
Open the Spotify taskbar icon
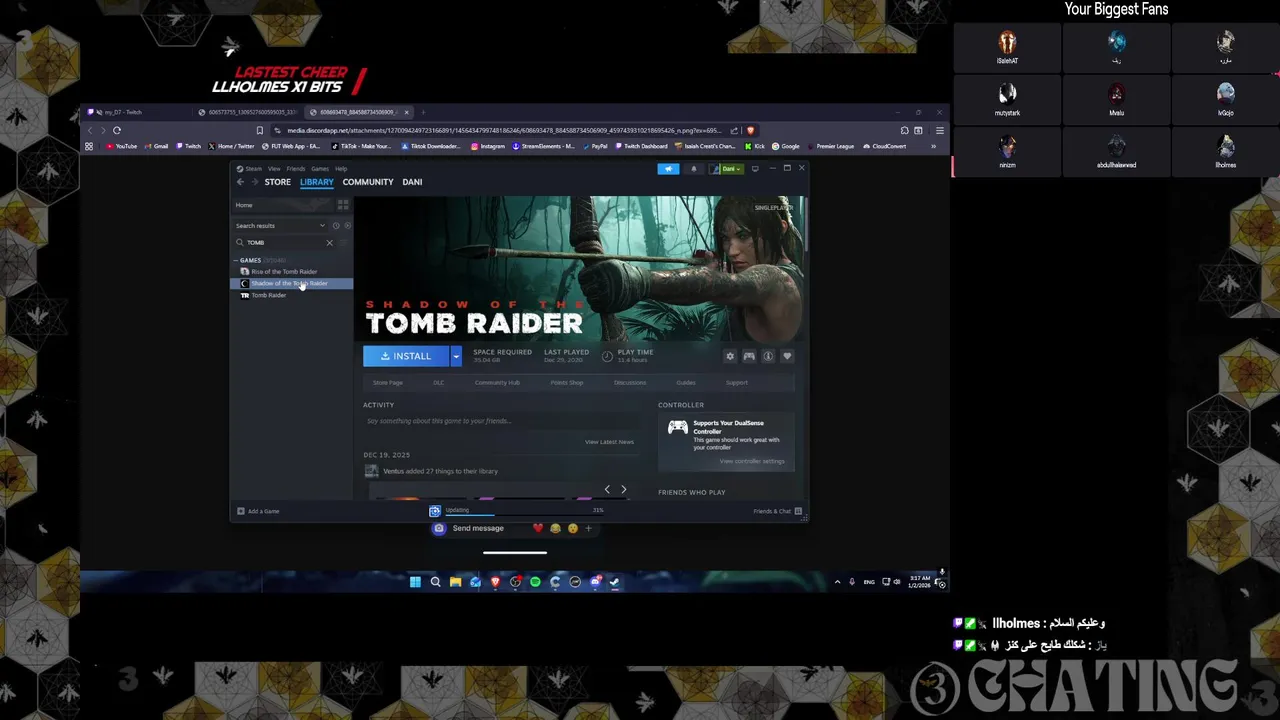point(535,582)
